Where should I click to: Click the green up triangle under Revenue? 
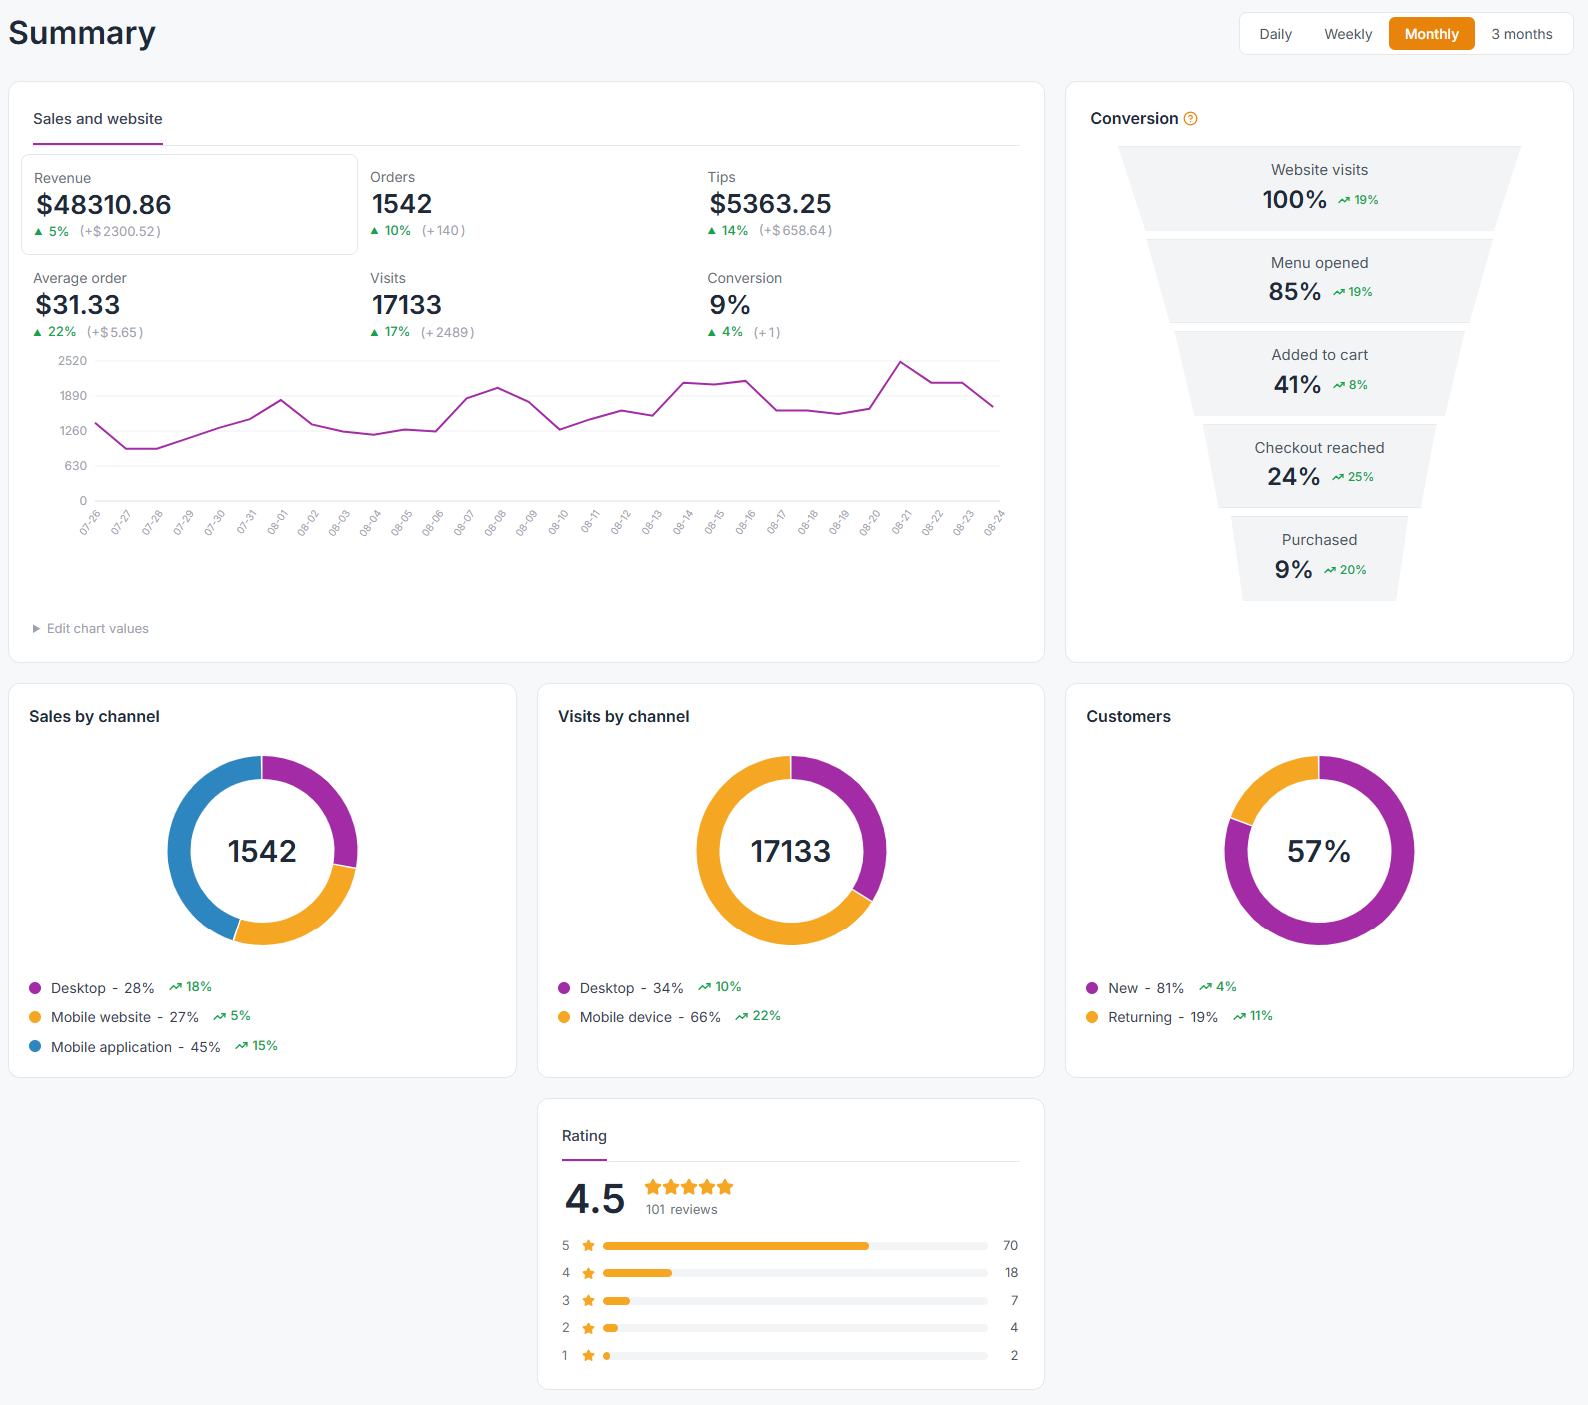click(39, 232)
